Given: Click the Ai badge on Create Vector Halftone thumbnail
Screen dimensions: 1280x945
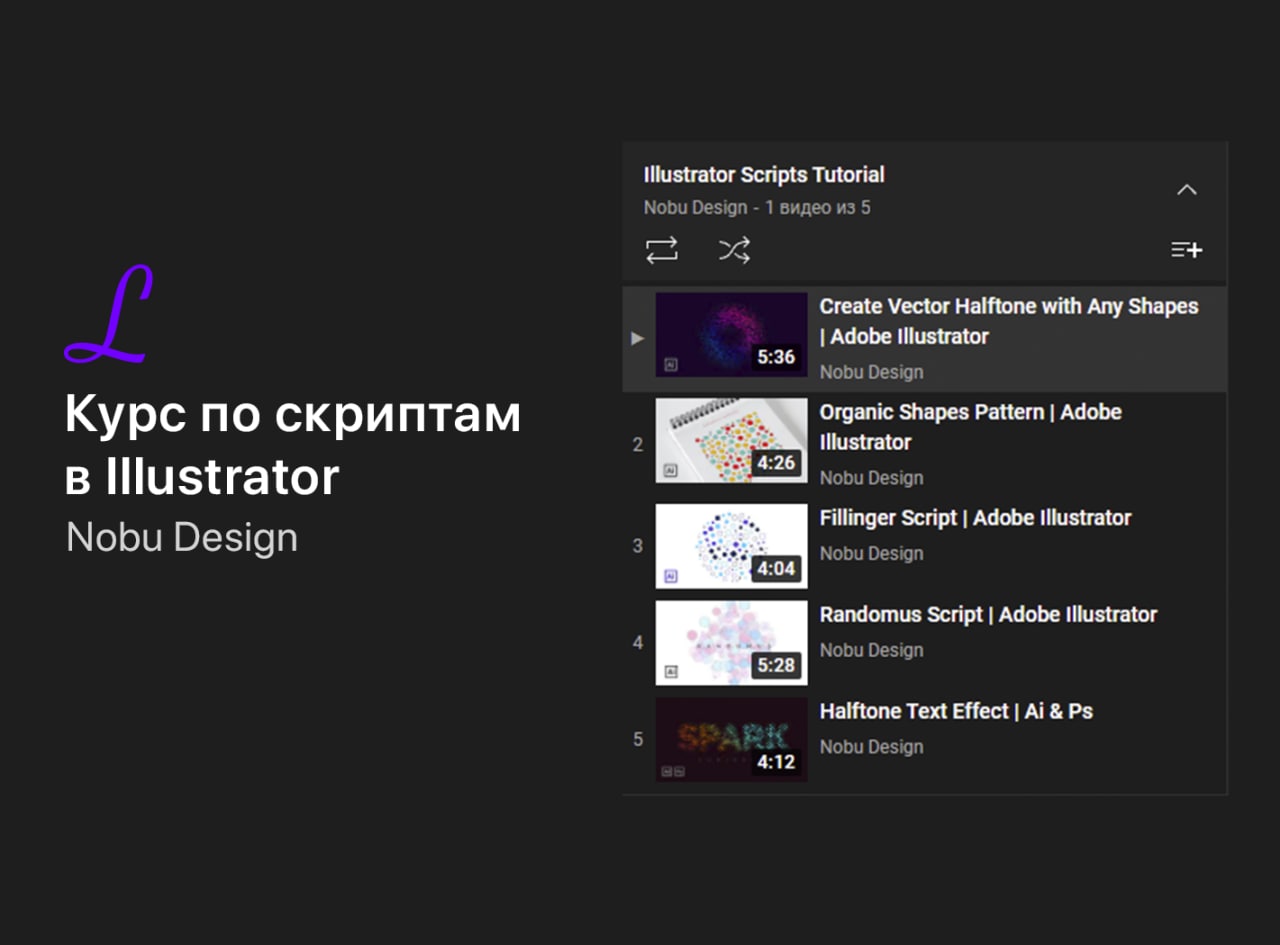Looking at the screenshot, I should coord(671,365).
